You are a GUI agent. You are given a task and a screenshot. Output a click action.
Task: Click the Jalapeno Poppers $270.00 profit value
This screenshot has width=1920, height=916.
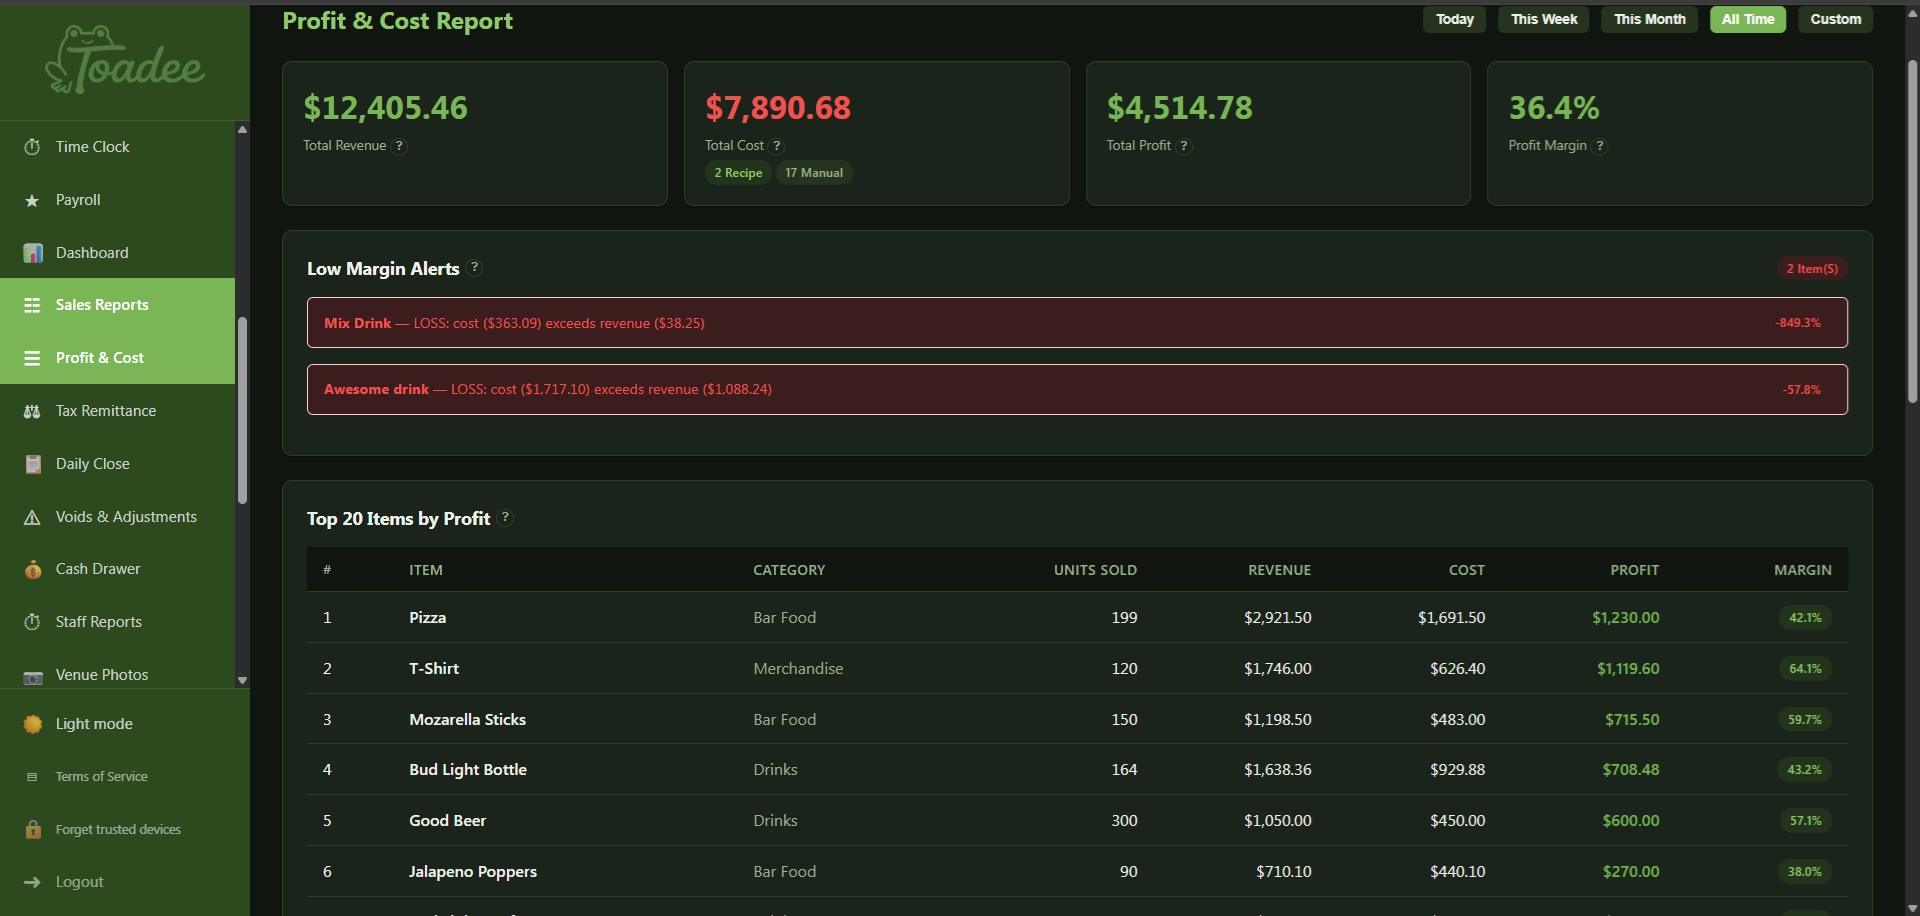click(1631, 872)
